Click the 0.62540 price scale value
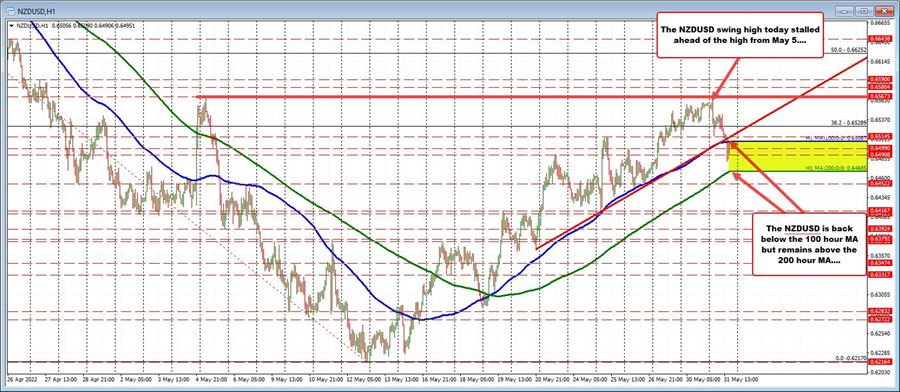The image size is (900, 392). (880, 333)
